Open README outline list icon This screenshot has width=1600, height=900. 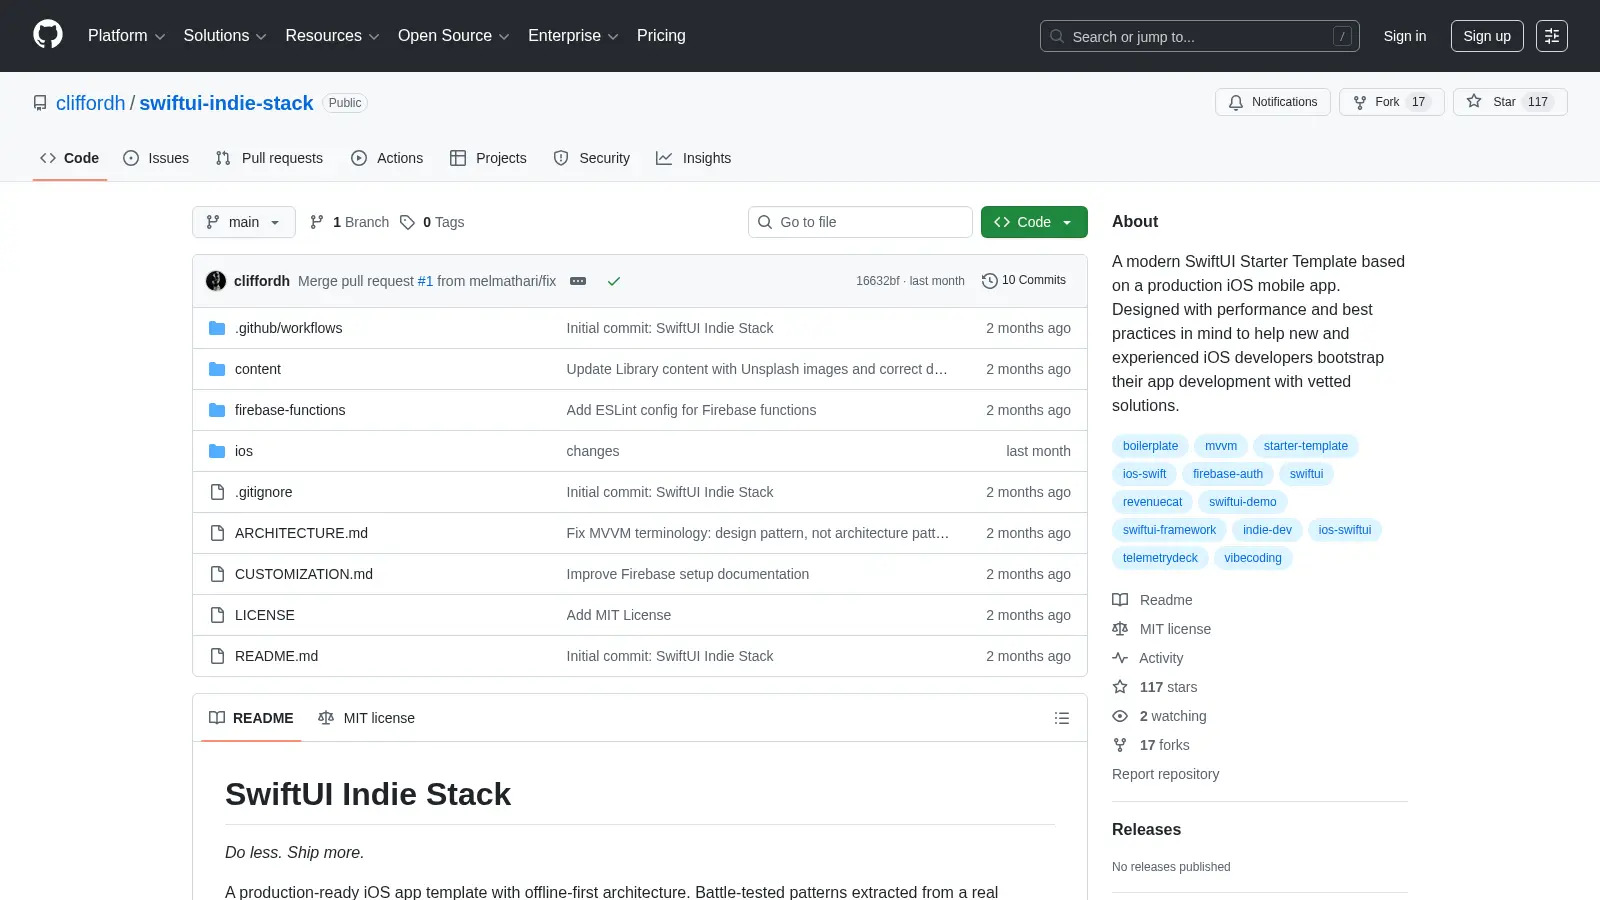(x=1062, y=718)
